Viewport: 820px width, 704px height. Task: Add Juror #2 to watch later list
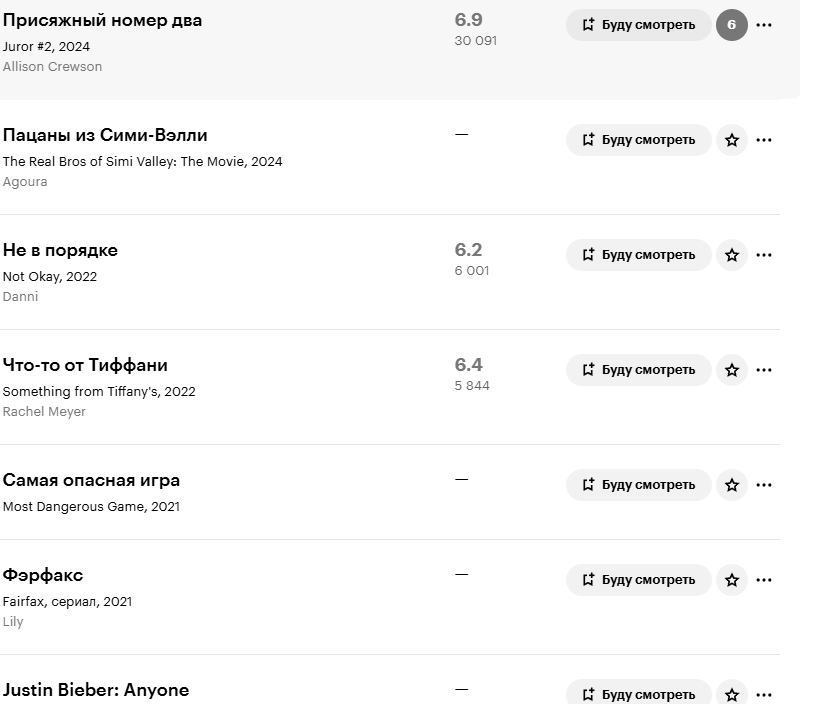coord(638,25)
